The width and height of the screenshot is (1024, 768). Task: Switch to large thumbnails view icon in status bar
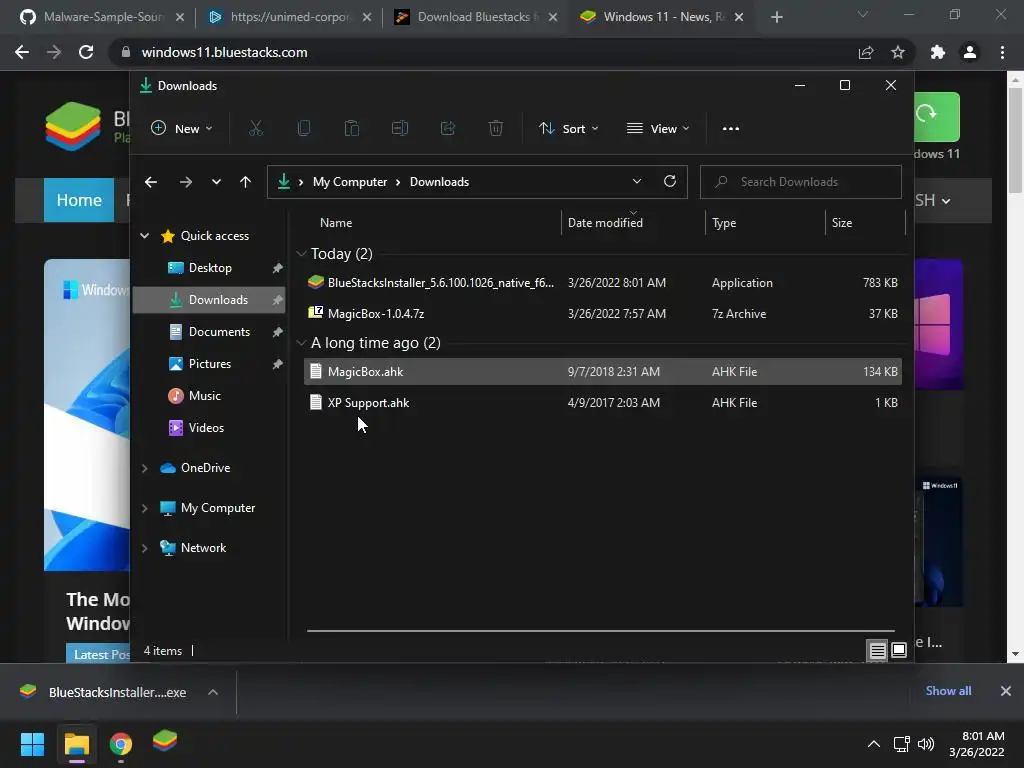point(899,650)
